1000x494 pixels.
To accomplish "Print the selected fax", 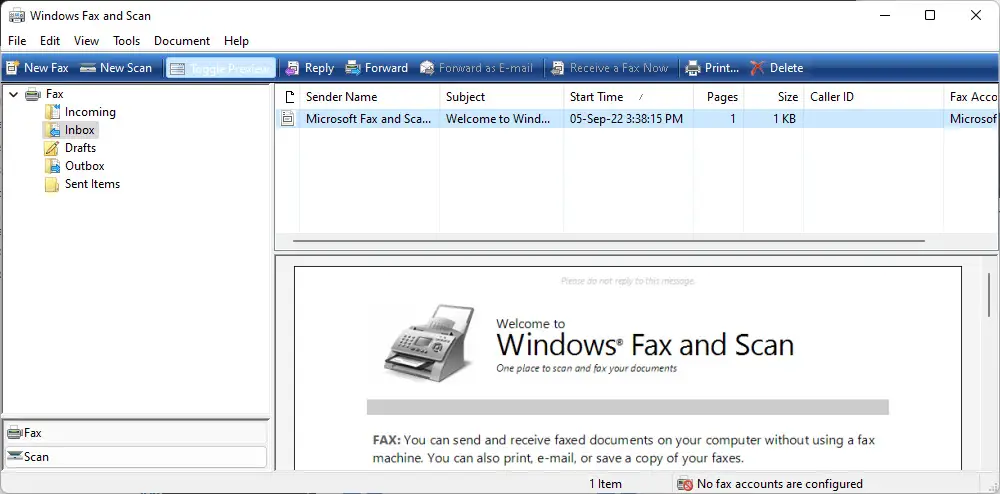I will [x=712, y=68].
